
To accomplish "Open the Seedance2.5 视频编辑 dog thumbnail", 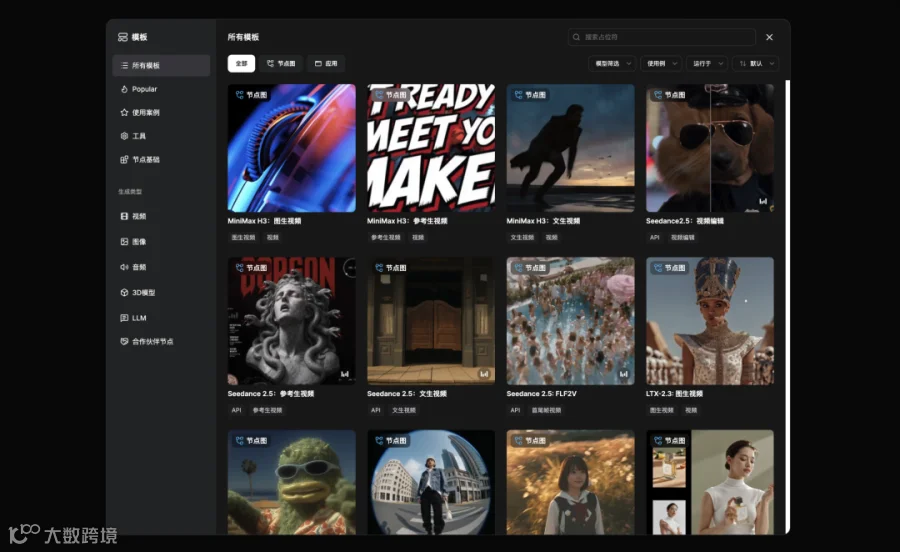I will 710,148.
